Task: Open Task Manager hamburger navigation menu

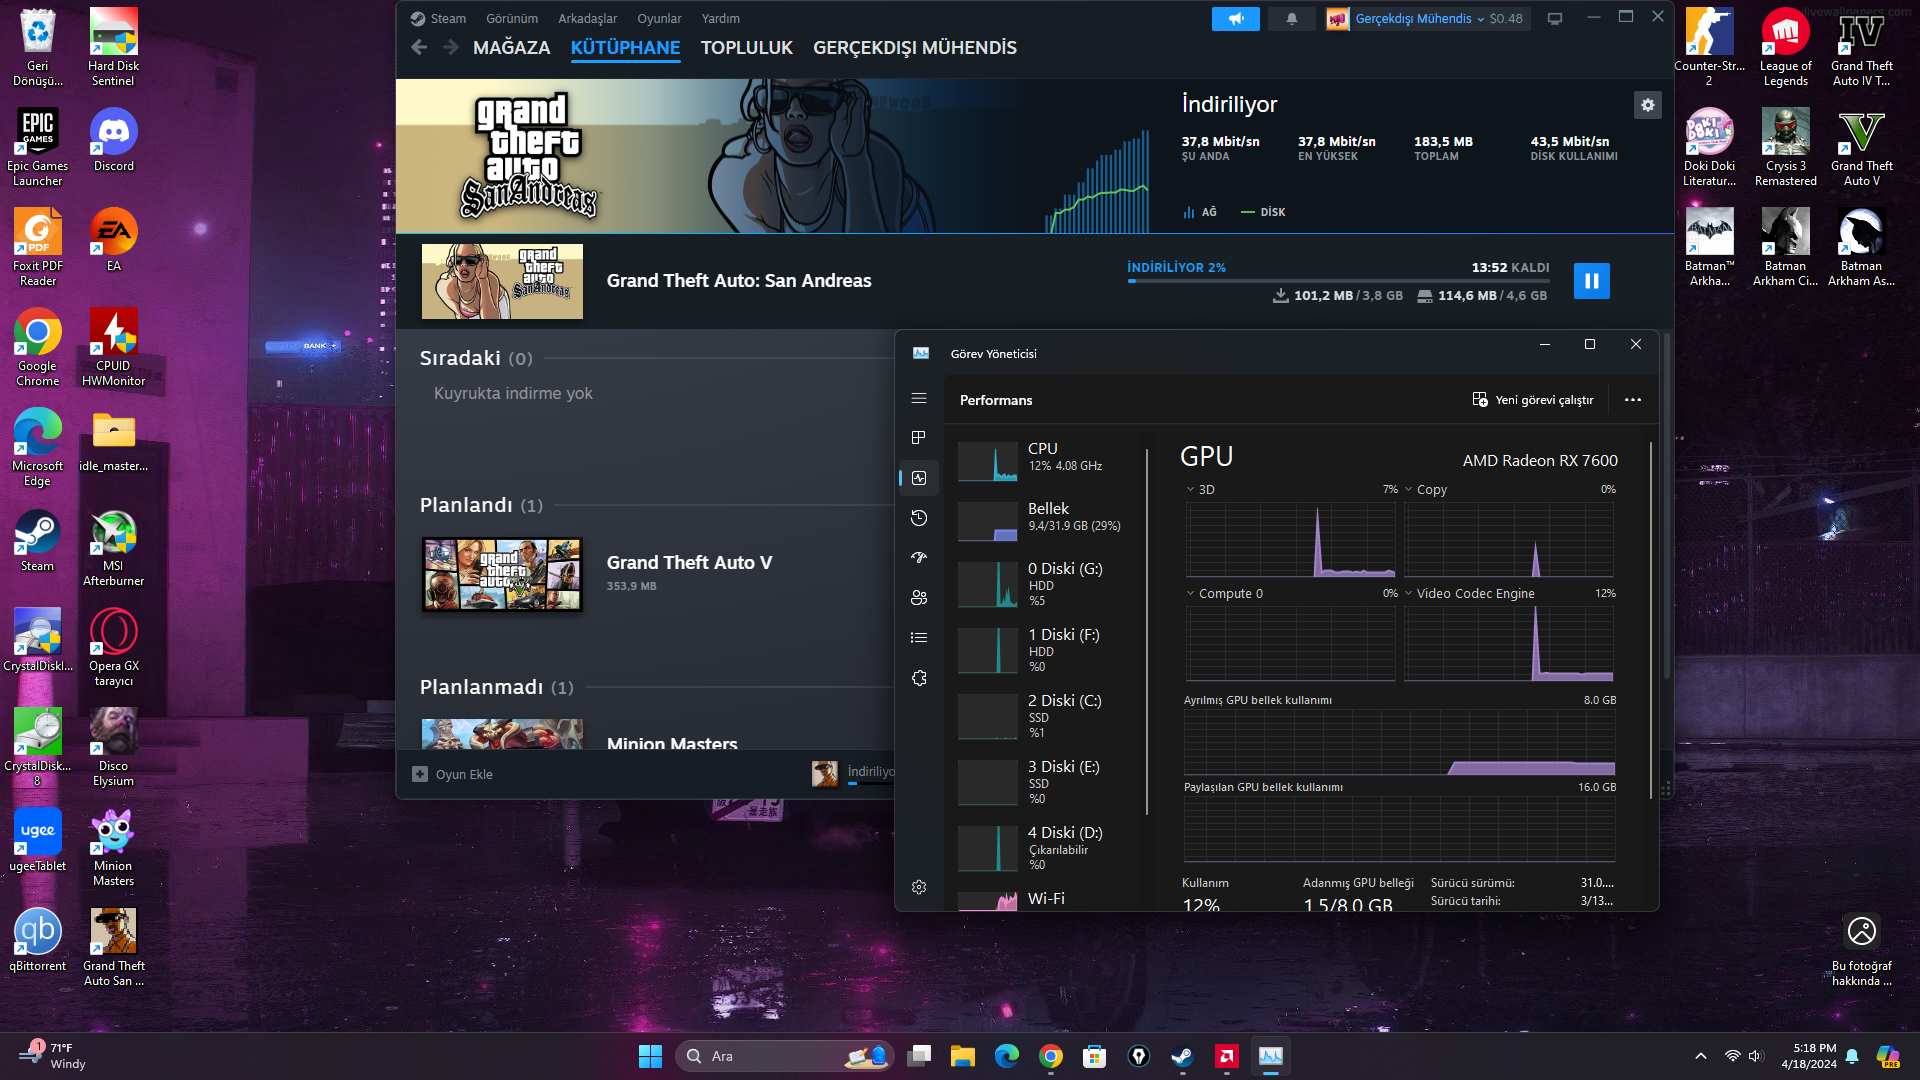Action: coord(919,398)
